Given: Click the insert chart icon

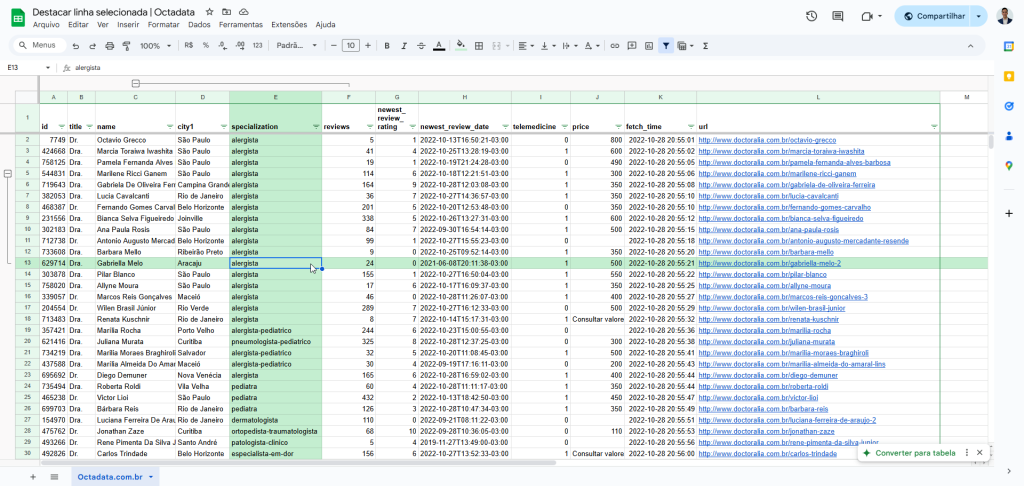Looking at the screenshot, I should pyautogui.click(x=648, y=46).
